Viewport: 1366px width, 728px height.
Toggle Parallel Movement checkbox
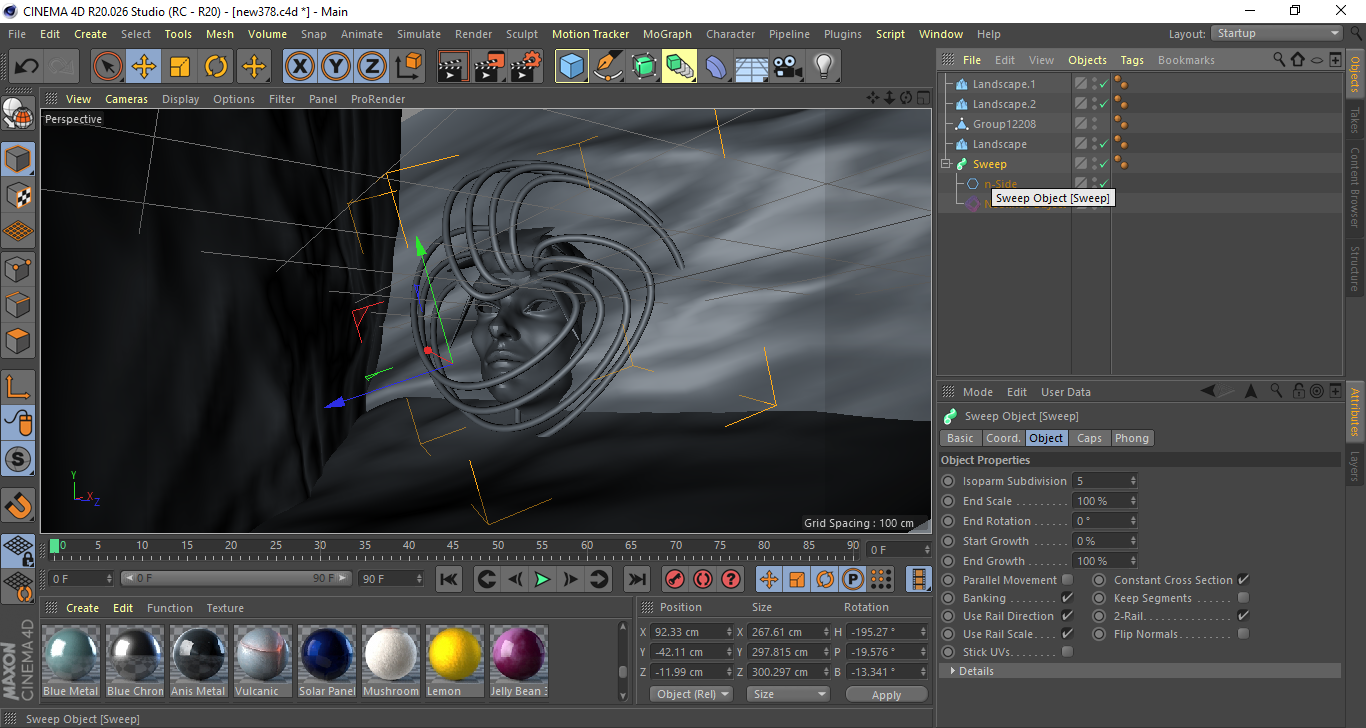click(x=1067, y=580)
